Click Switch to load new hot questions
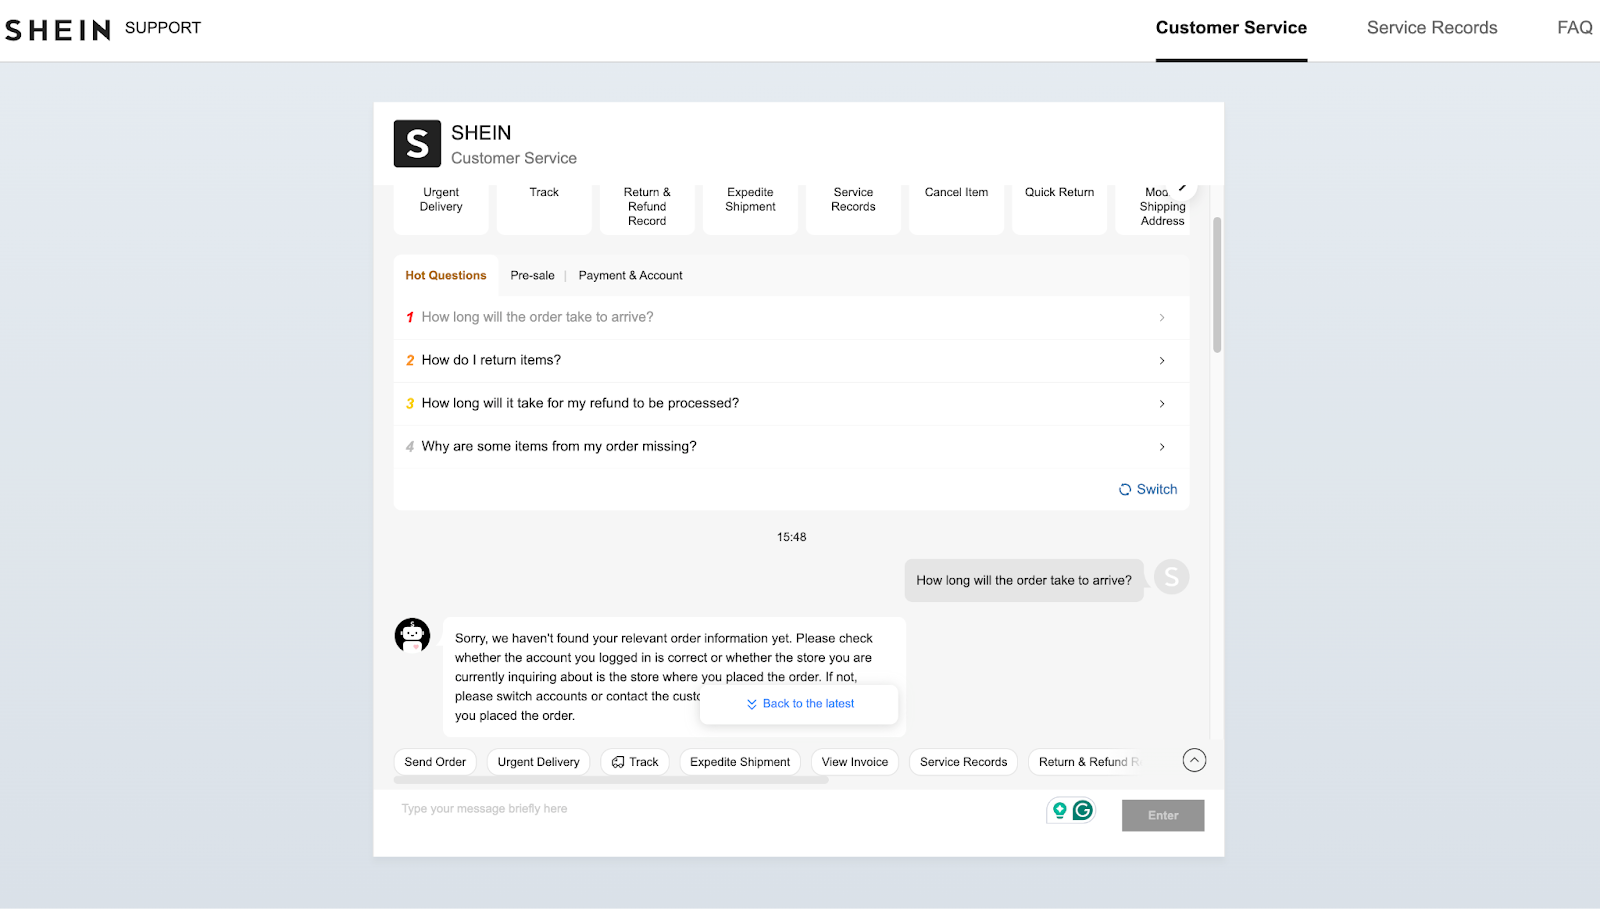 [x=1156, y=489]
